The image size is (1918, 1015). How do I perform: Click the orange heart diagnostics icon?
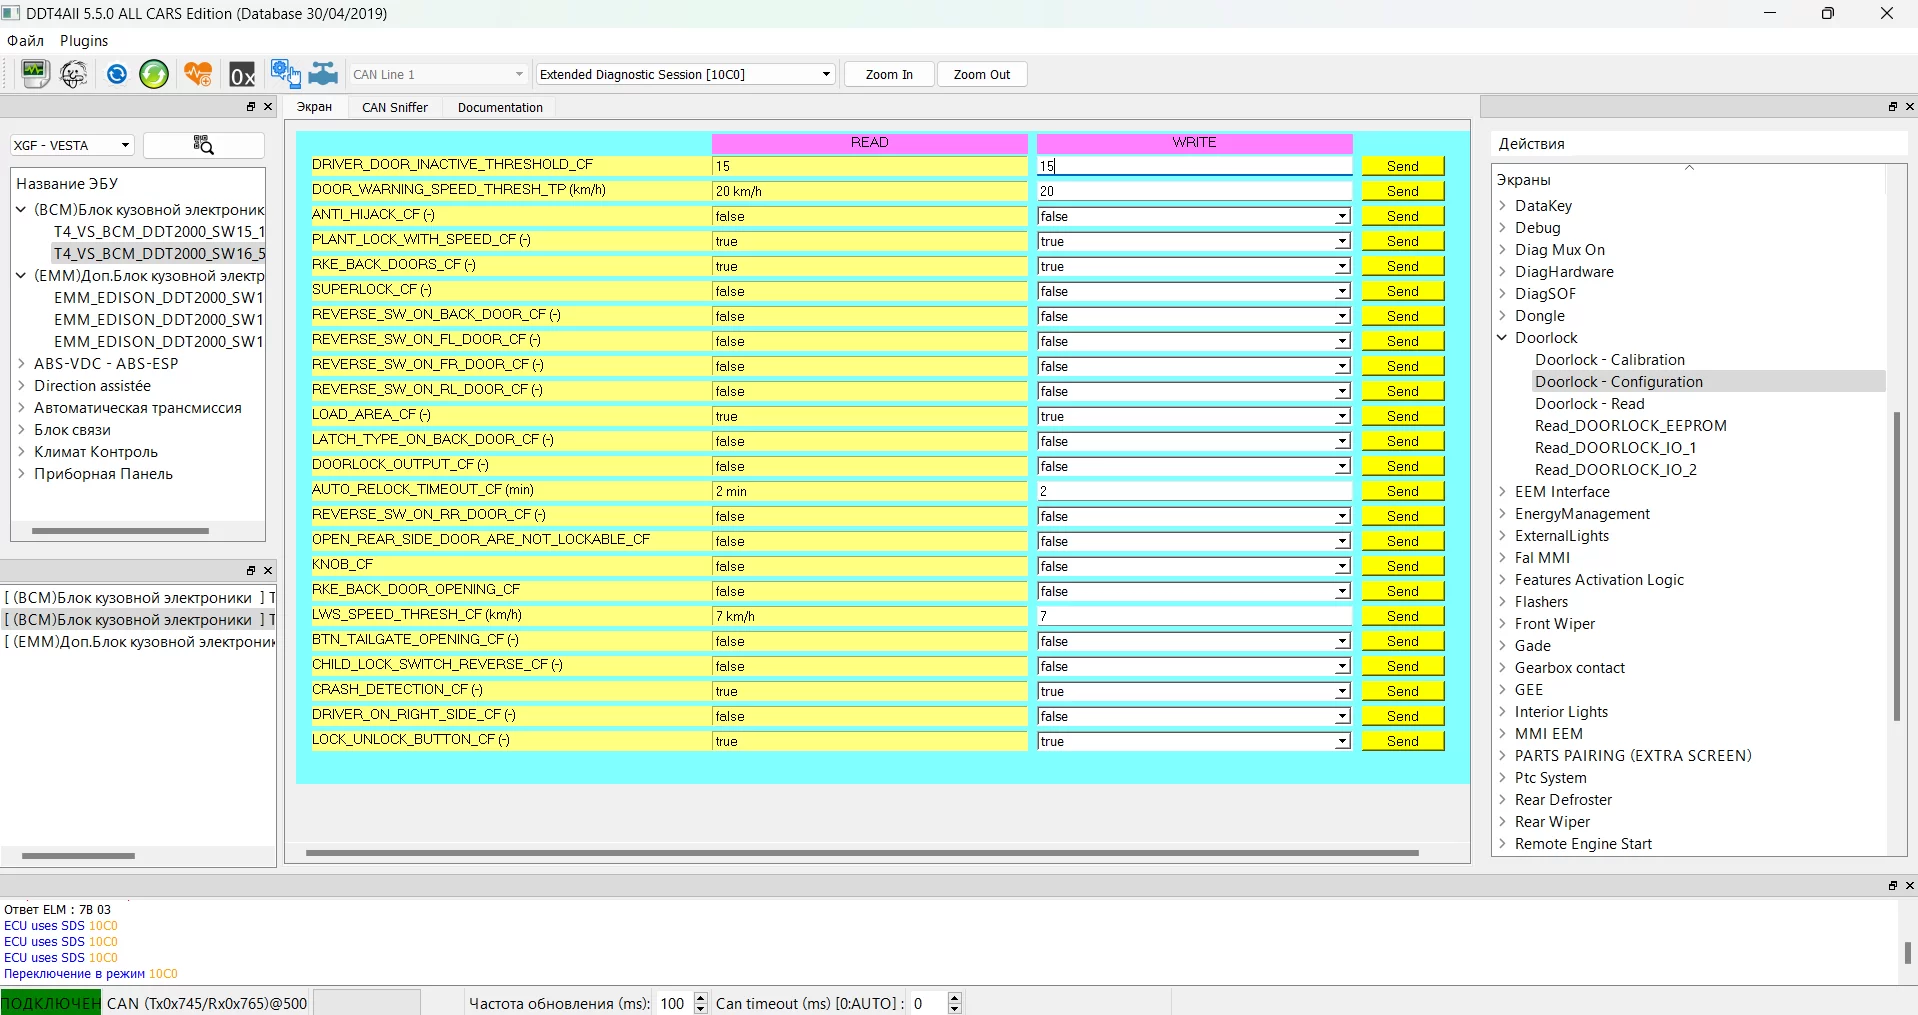198,74
